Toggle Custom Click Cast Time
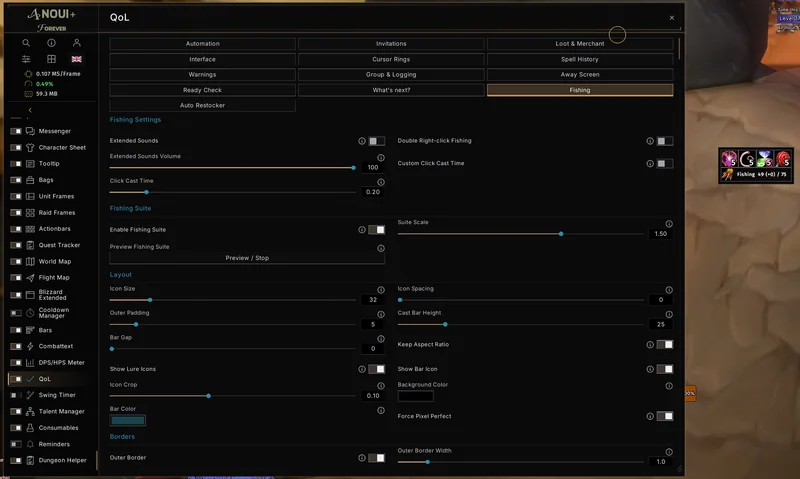800x479 pixels. [664, 164]
